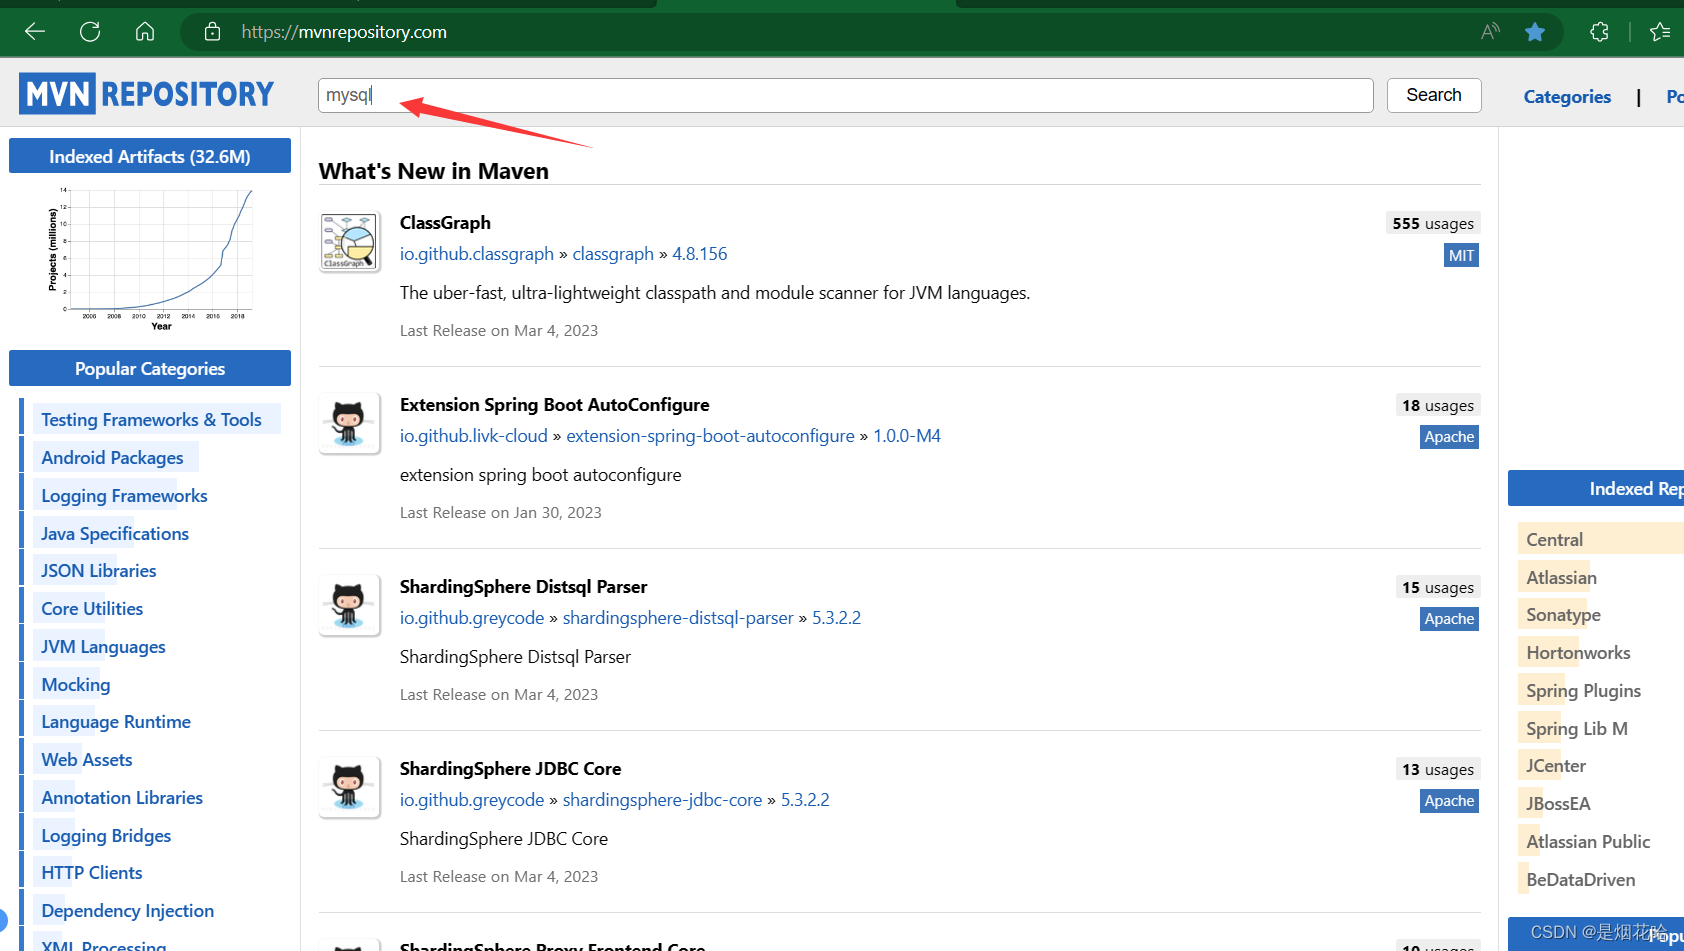Click the Search button

tap(1433, 95)
